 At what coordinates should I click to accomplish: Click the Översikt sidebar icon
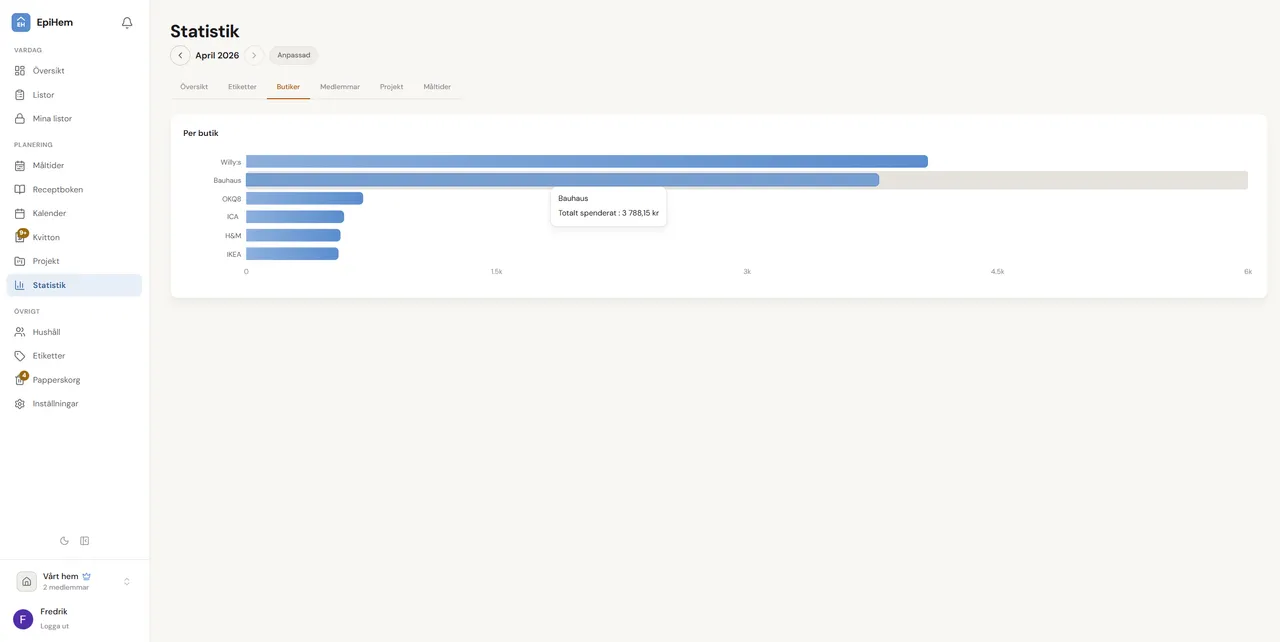click(x=20, y=71)
